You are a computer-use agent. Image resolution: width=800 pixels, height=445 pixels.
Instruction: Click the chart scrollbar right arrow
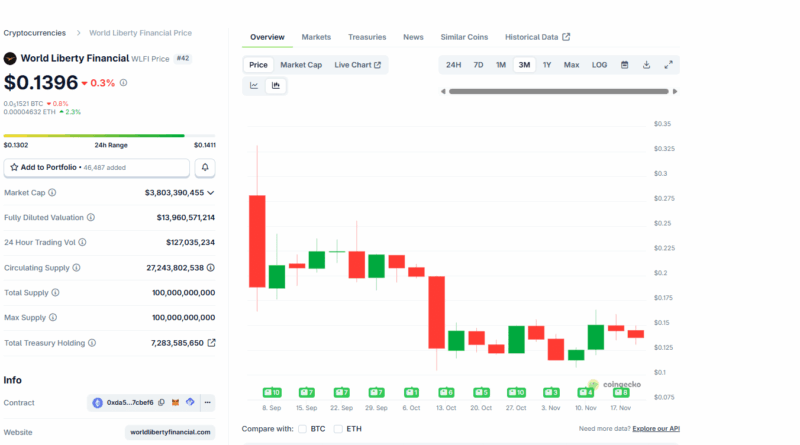[x=675, y=92]
